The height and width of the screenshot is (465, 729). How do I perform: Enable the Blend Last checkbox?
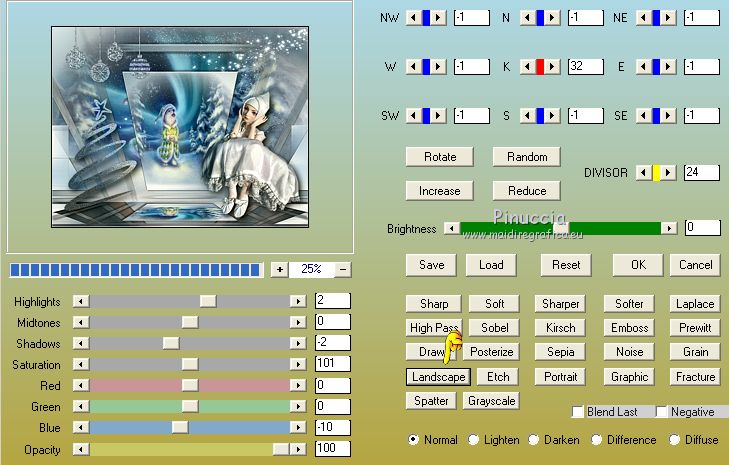[577, 412]
